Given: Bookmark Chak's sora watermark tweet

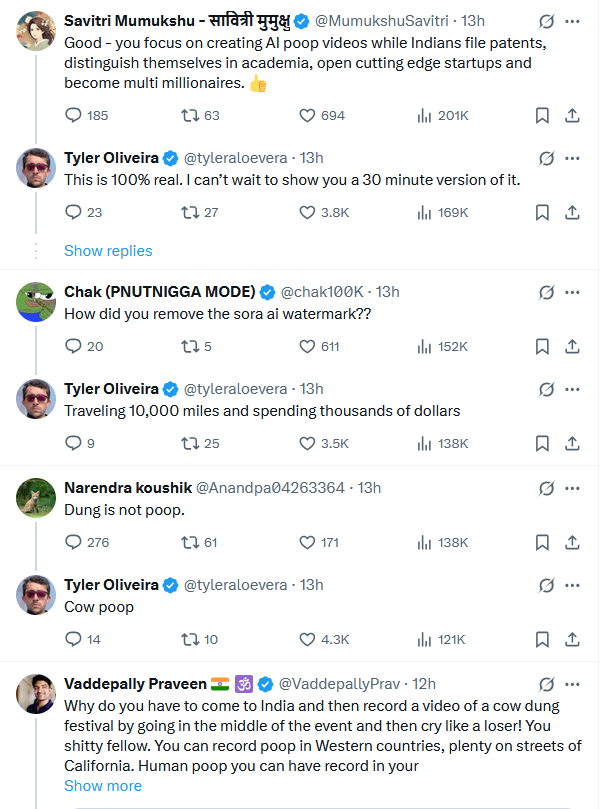Looking at the screenshot, I should tap(541, 346).
